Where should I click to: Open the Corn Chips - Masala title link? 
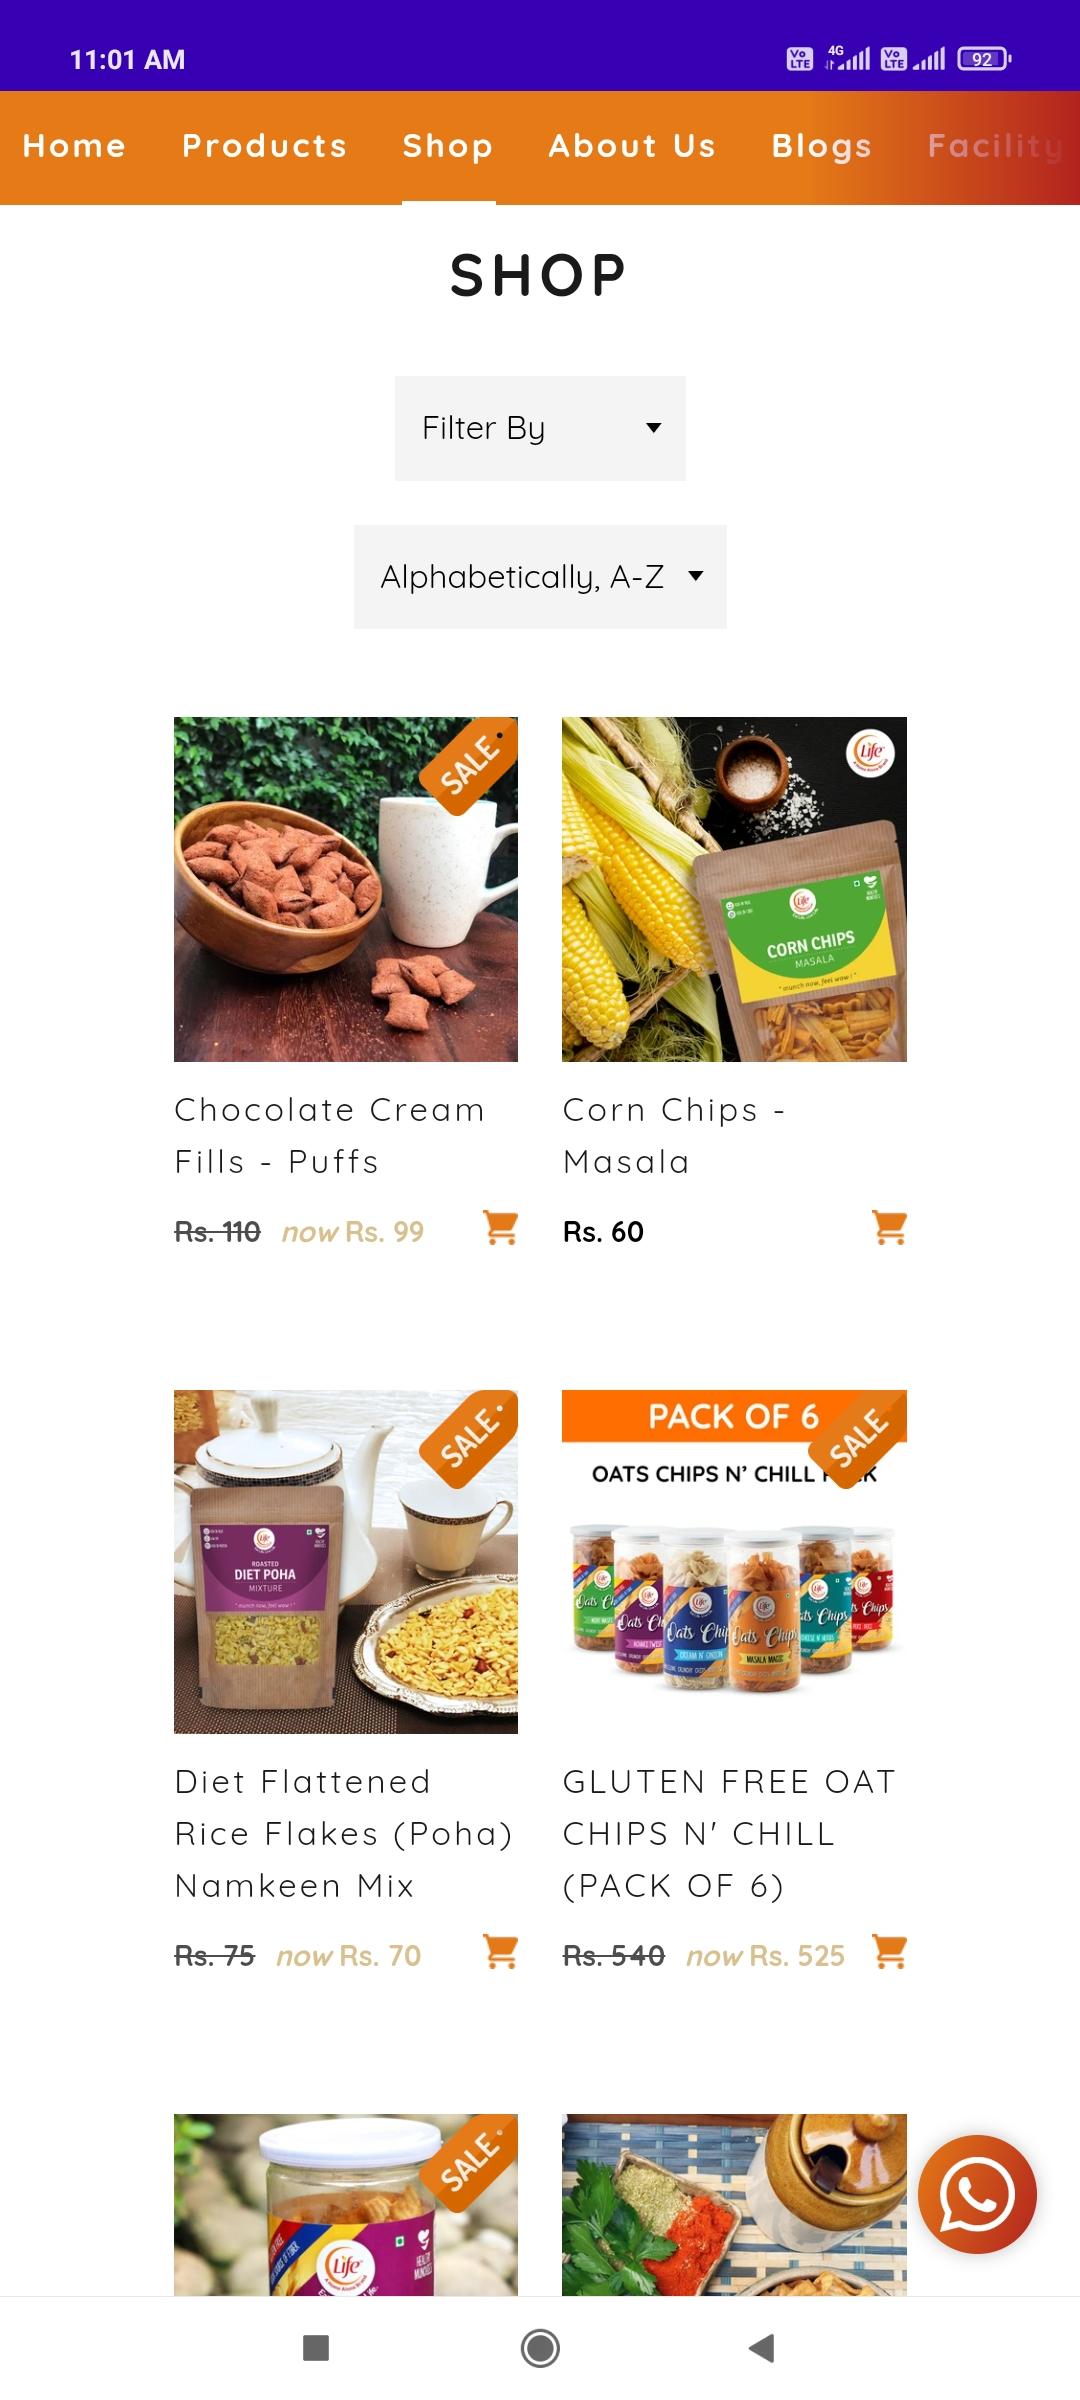(675, 1136)
